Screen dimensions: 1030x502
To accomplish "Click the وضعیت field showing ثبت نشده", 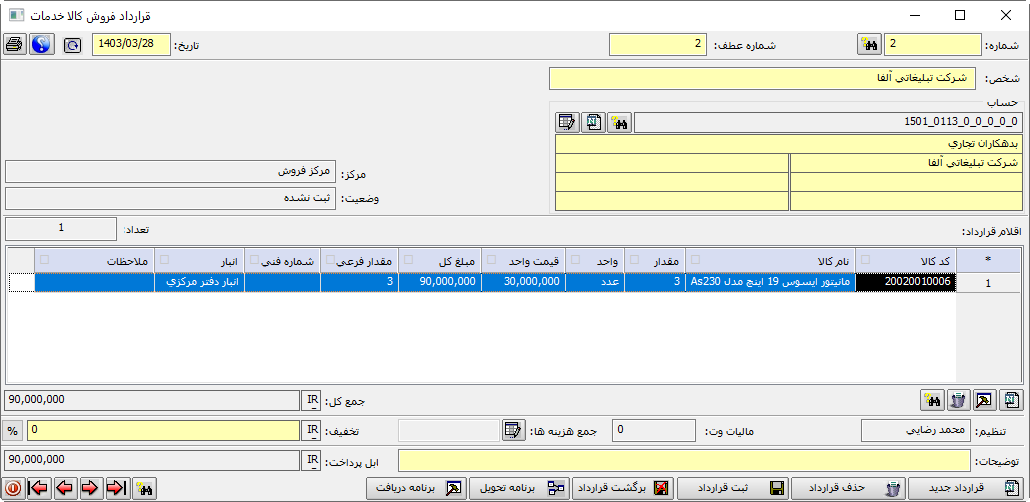I will (x=169, y=198).
